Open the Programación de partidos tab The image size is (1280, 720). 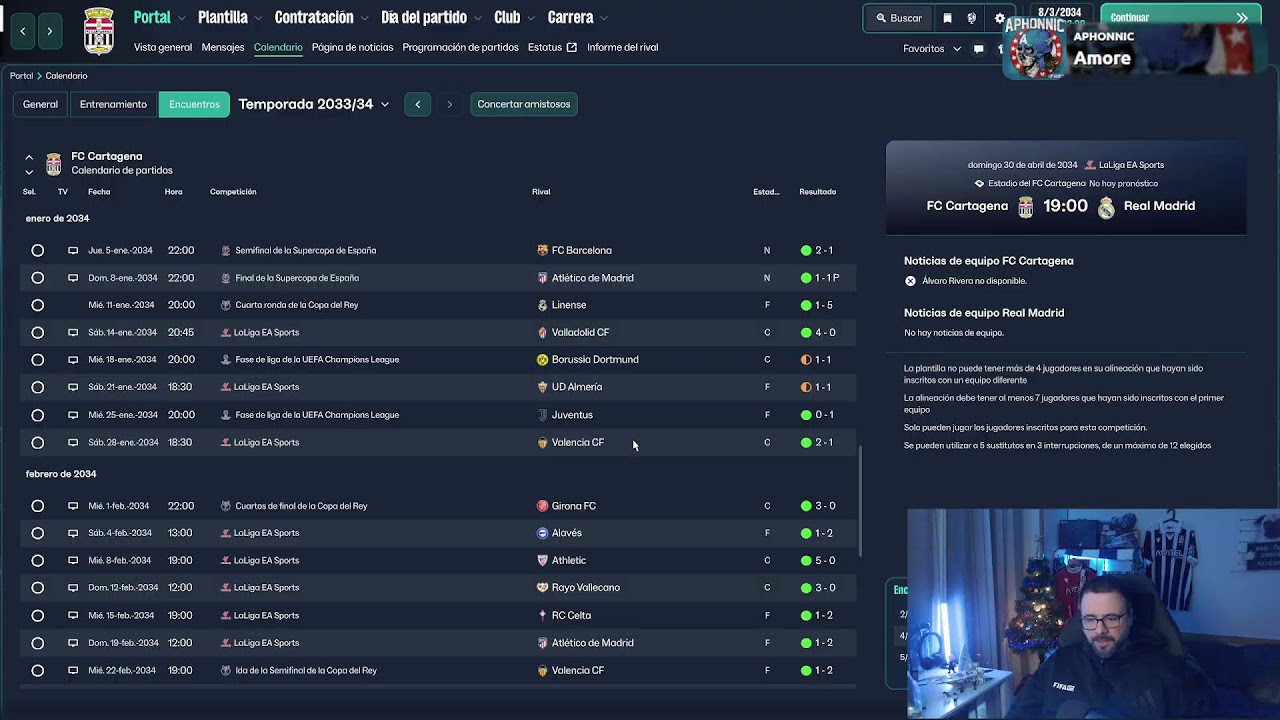460,47
